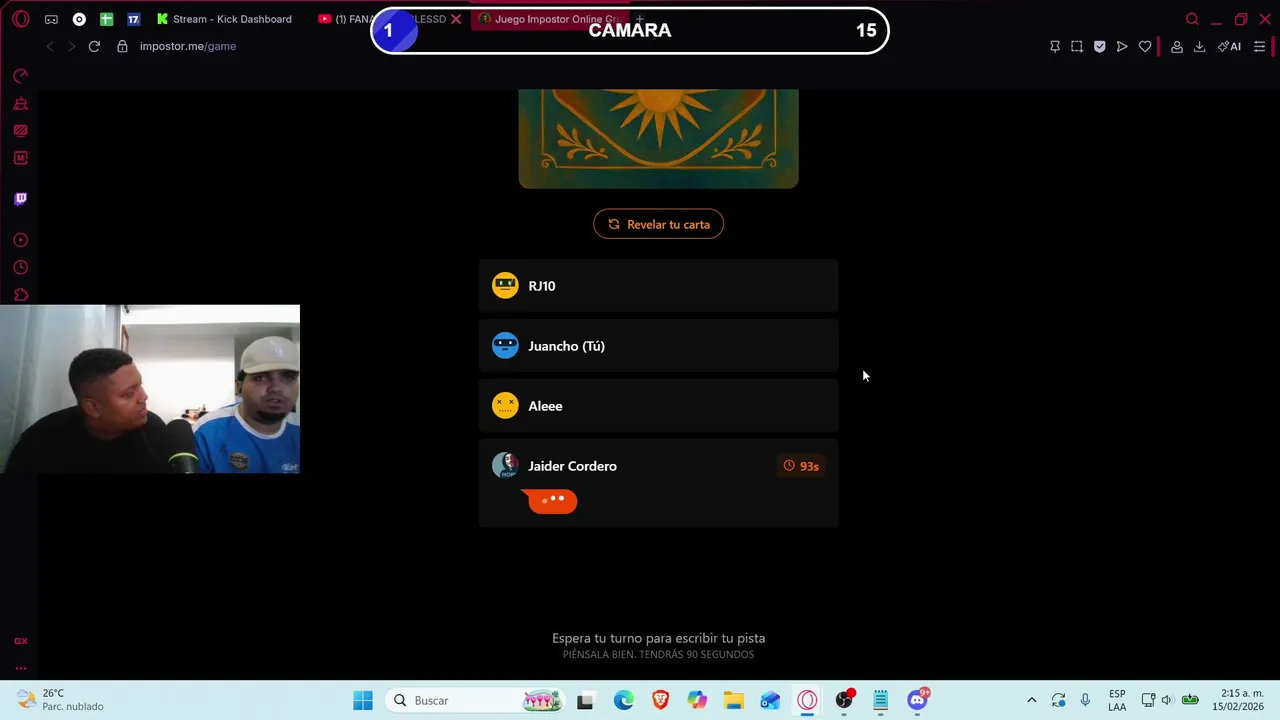Click the pinboard pin icon
1280x720 pixels.
(x=1054, y=46)
